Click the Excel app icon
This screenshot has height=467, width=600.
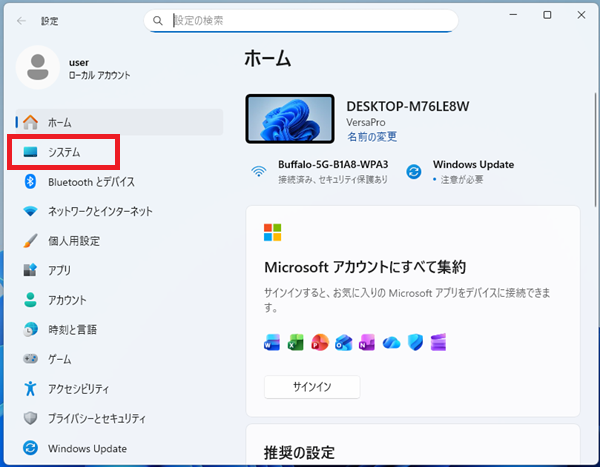click(295, 343)
